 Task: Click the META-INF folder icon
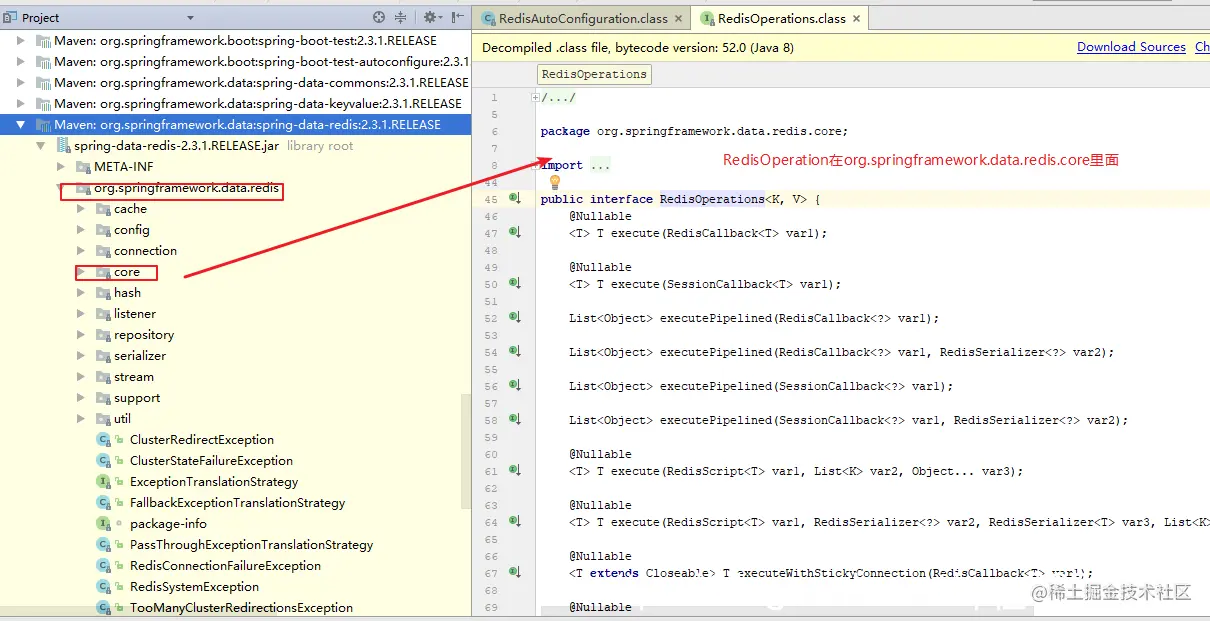[x=83, y=167]
